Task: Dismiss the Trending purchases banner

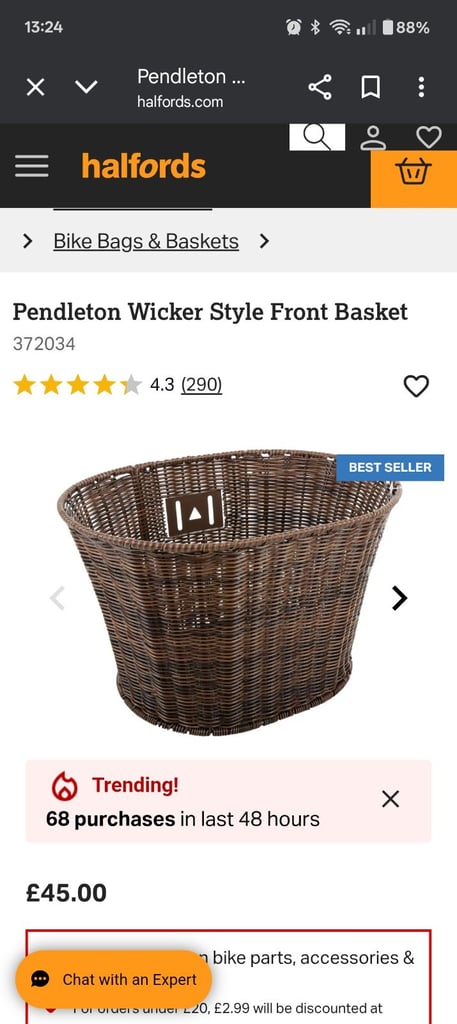Action: 390,799
